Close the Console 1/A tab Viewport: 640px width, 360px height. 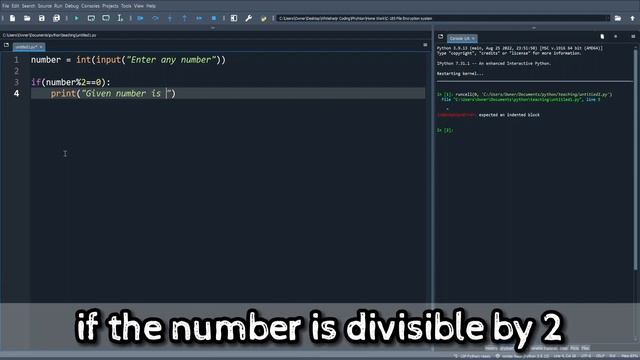473,39
